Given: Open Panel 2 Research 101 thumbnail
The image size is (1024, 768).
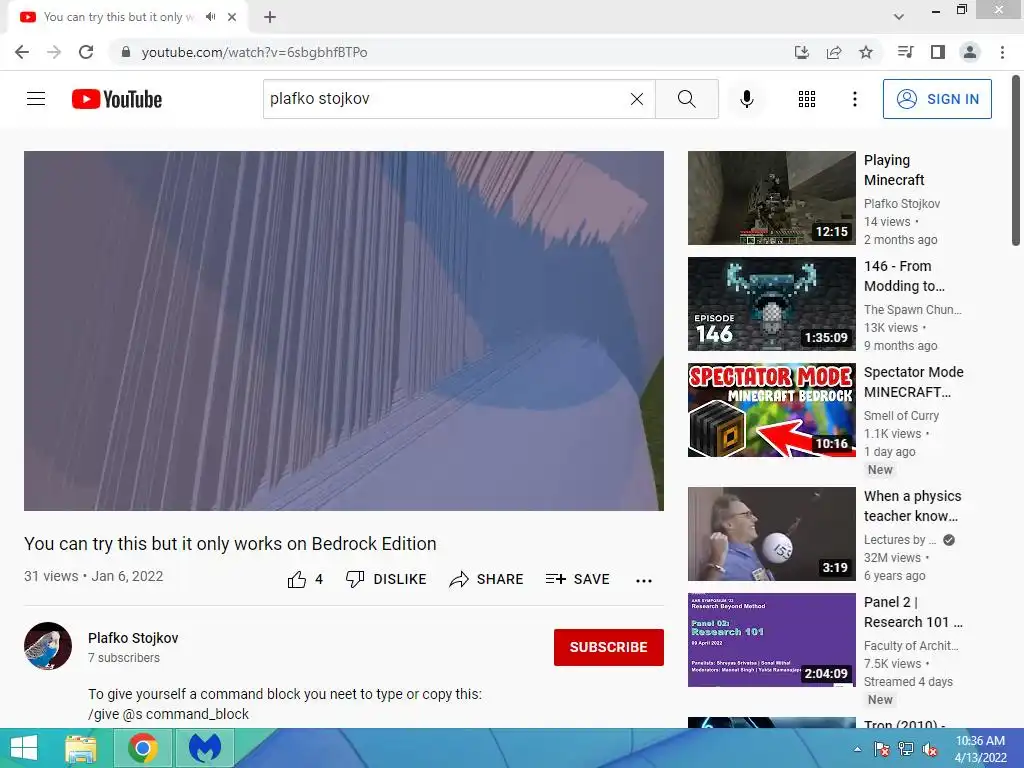Looking at the screenshot, I should click(771, 640).
